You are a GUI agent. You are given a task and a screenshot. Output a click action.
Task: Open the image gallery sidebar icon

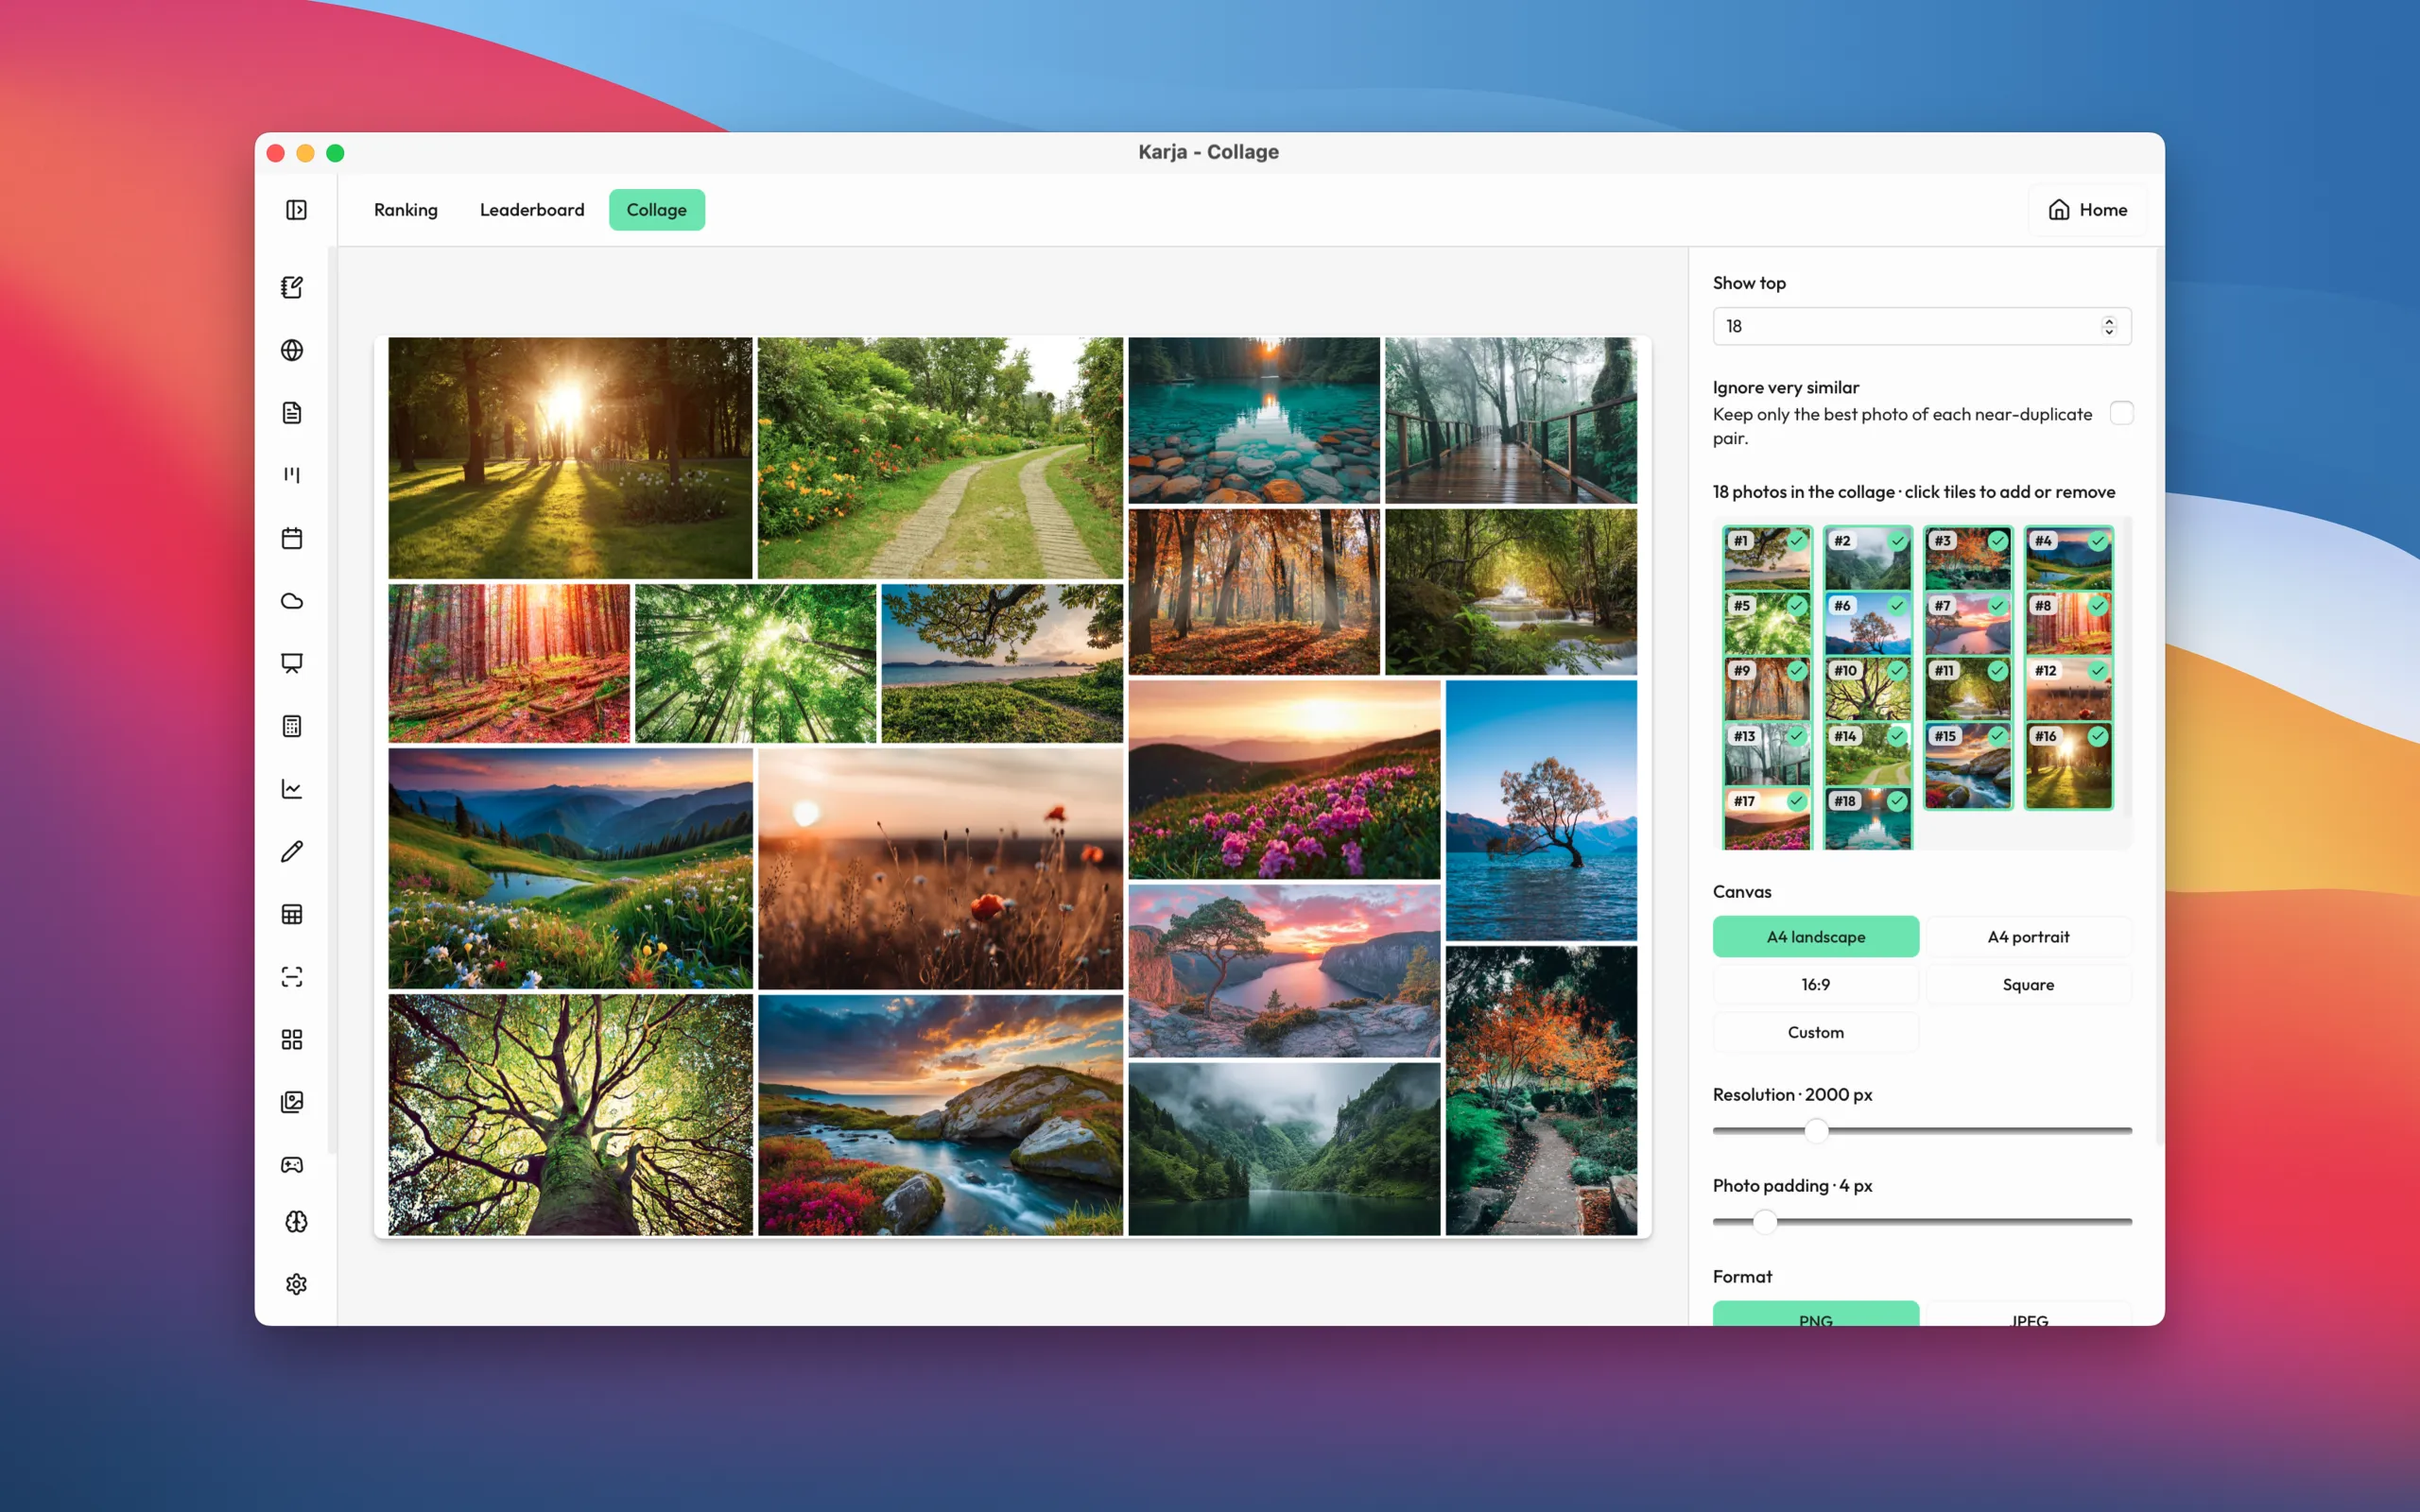[292, 1102]
